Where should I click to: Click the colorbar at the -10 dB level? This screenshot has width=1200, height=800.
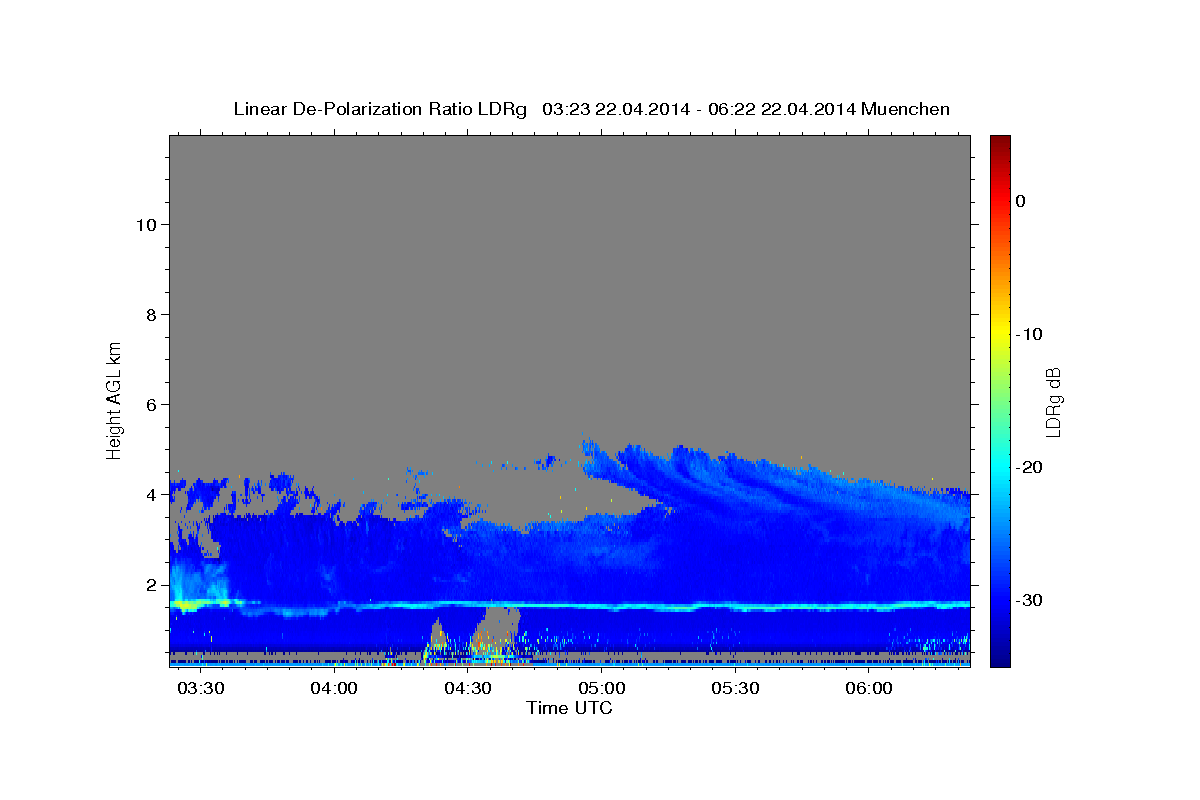tap(1000, 334)
